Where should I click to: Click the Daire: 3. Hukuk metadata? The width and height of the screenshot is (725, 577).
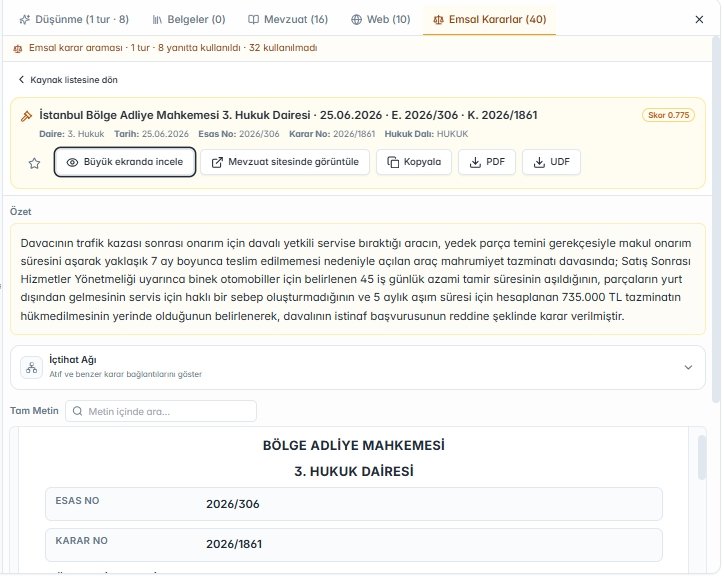(72, 134)
